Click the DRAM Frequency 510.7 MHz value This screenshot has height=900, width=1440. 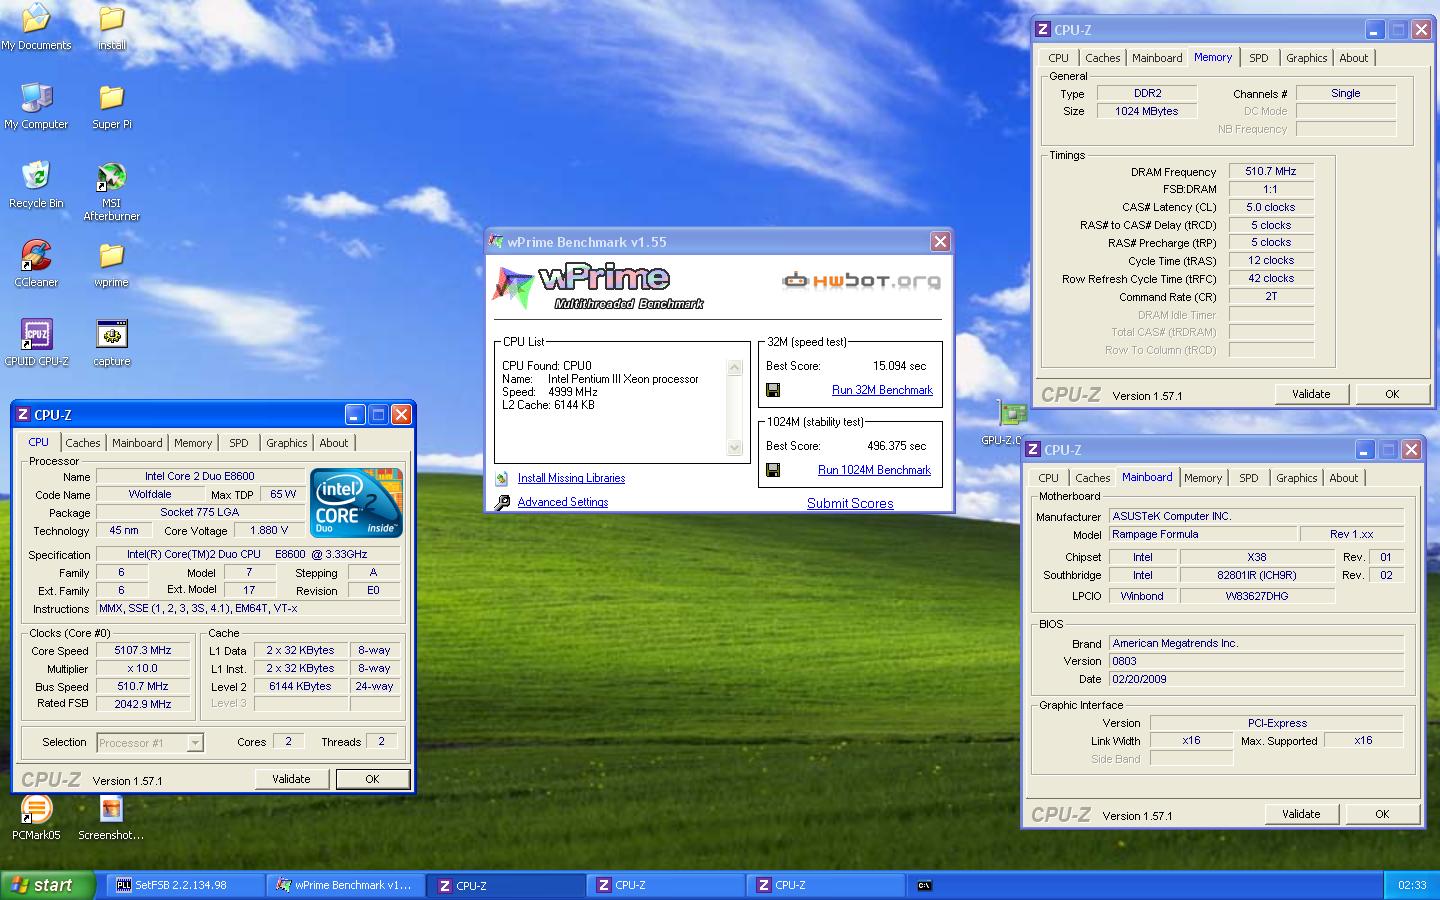click(1271, 171)
